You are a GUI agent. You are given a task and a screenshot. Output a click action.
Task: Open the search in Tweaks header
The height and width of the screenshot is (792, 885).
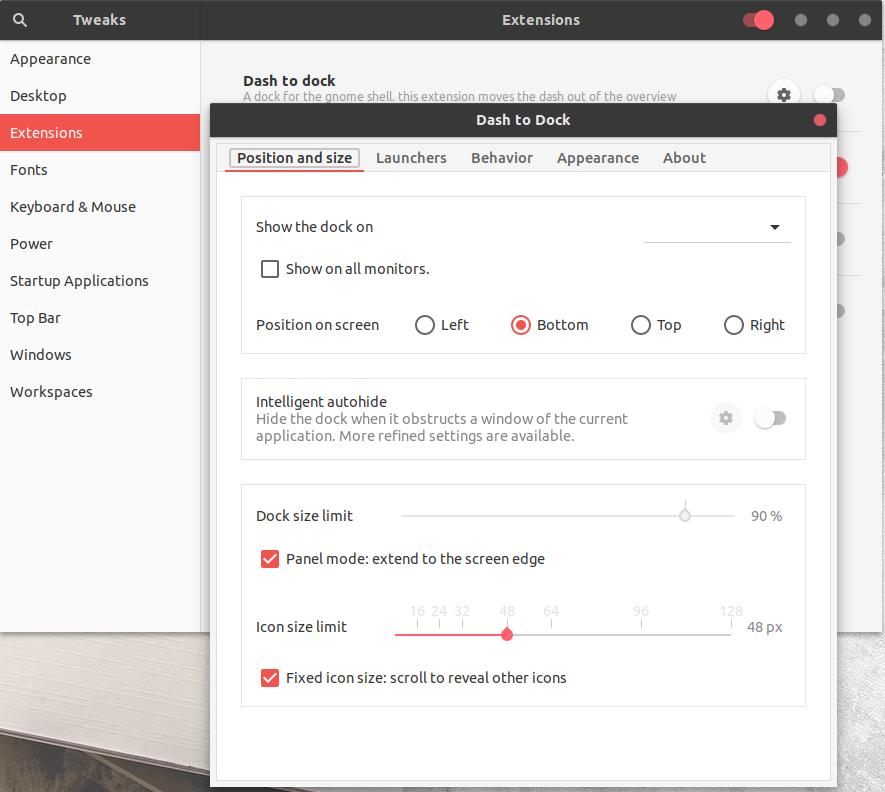point(20,20)
